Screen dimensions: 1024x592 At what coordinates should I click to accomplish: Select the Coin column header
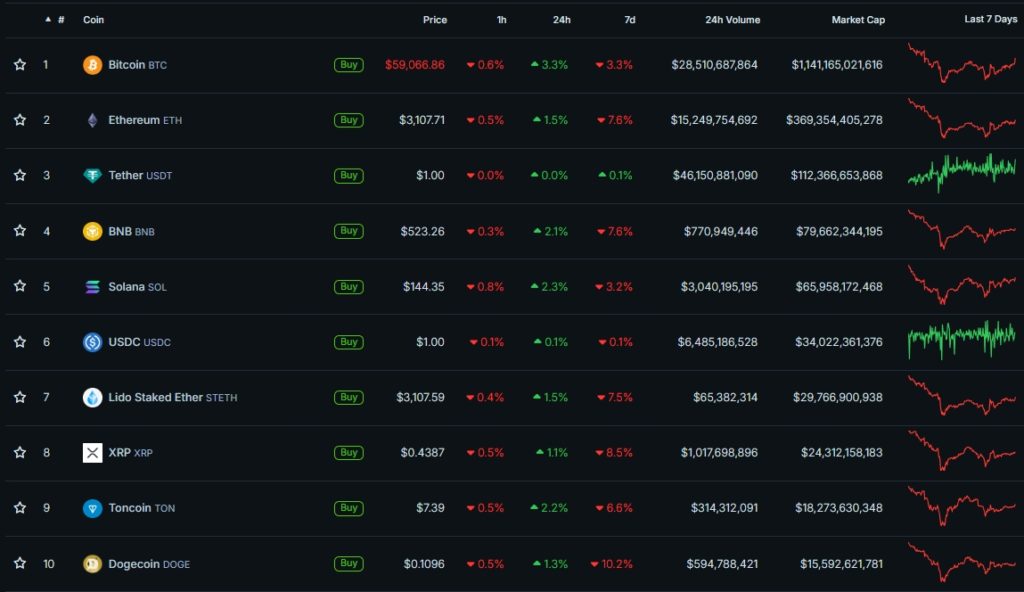93,19
